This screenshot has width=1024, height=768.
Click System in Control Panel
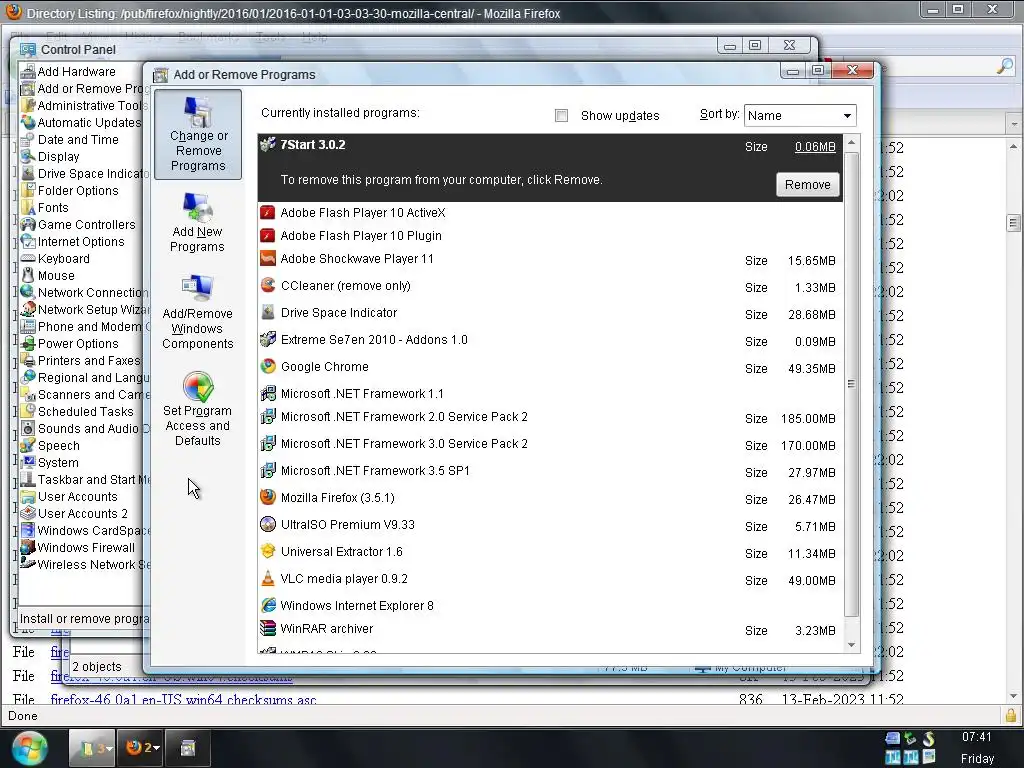coord(50,462)
